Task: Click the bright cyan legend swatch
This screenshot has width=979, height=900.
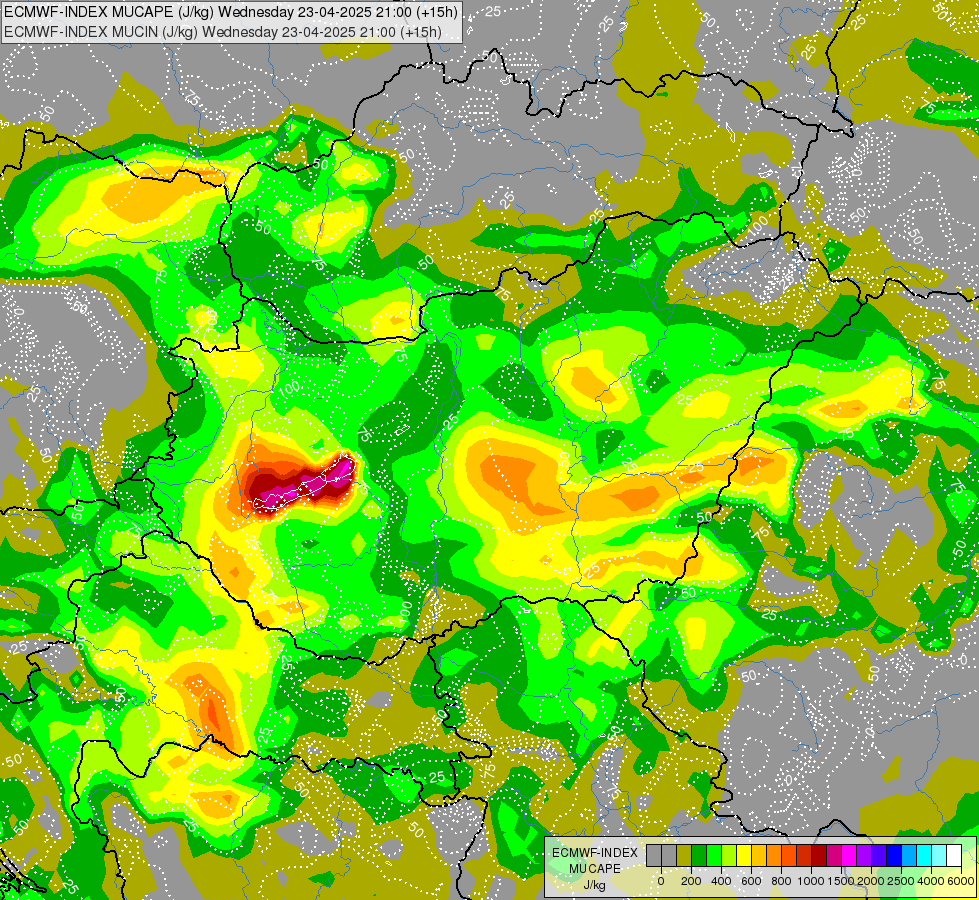Action: [x=925, y=855]
